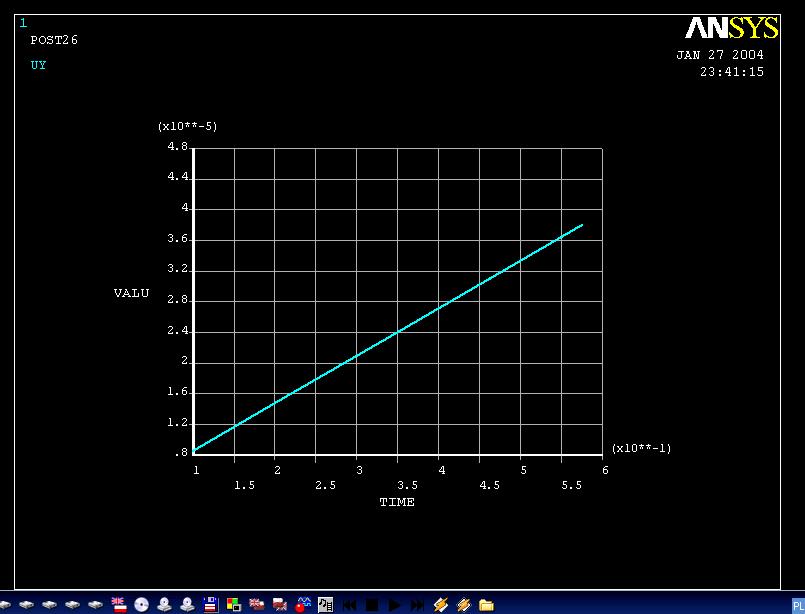
Task: Click the ANSYS logo
Action: tap(732, 28)
